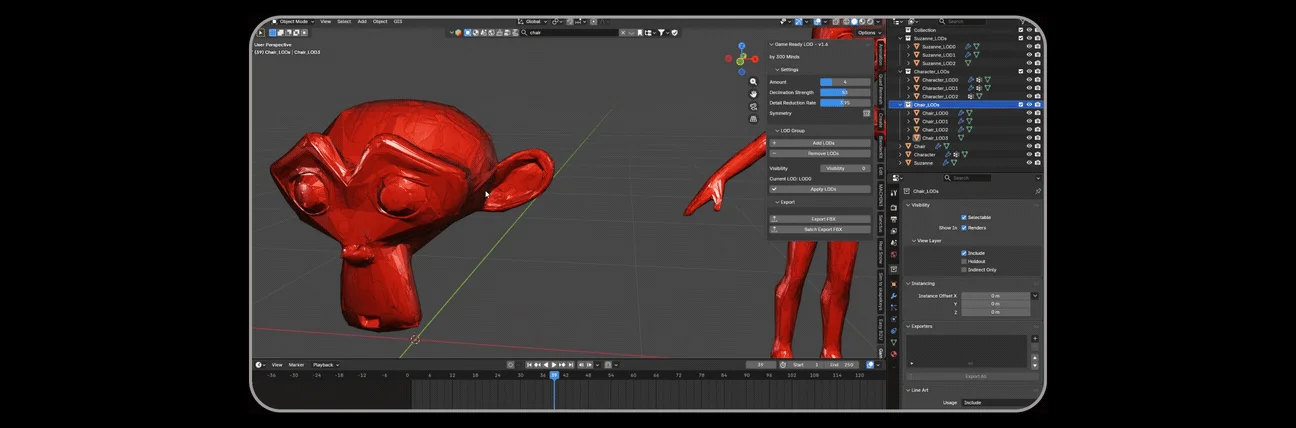The height and width of the screenshot is (428, 1296).
Task: Toggle exclude checkbox for Suzanne_LODs collection
Action: 1020,38
